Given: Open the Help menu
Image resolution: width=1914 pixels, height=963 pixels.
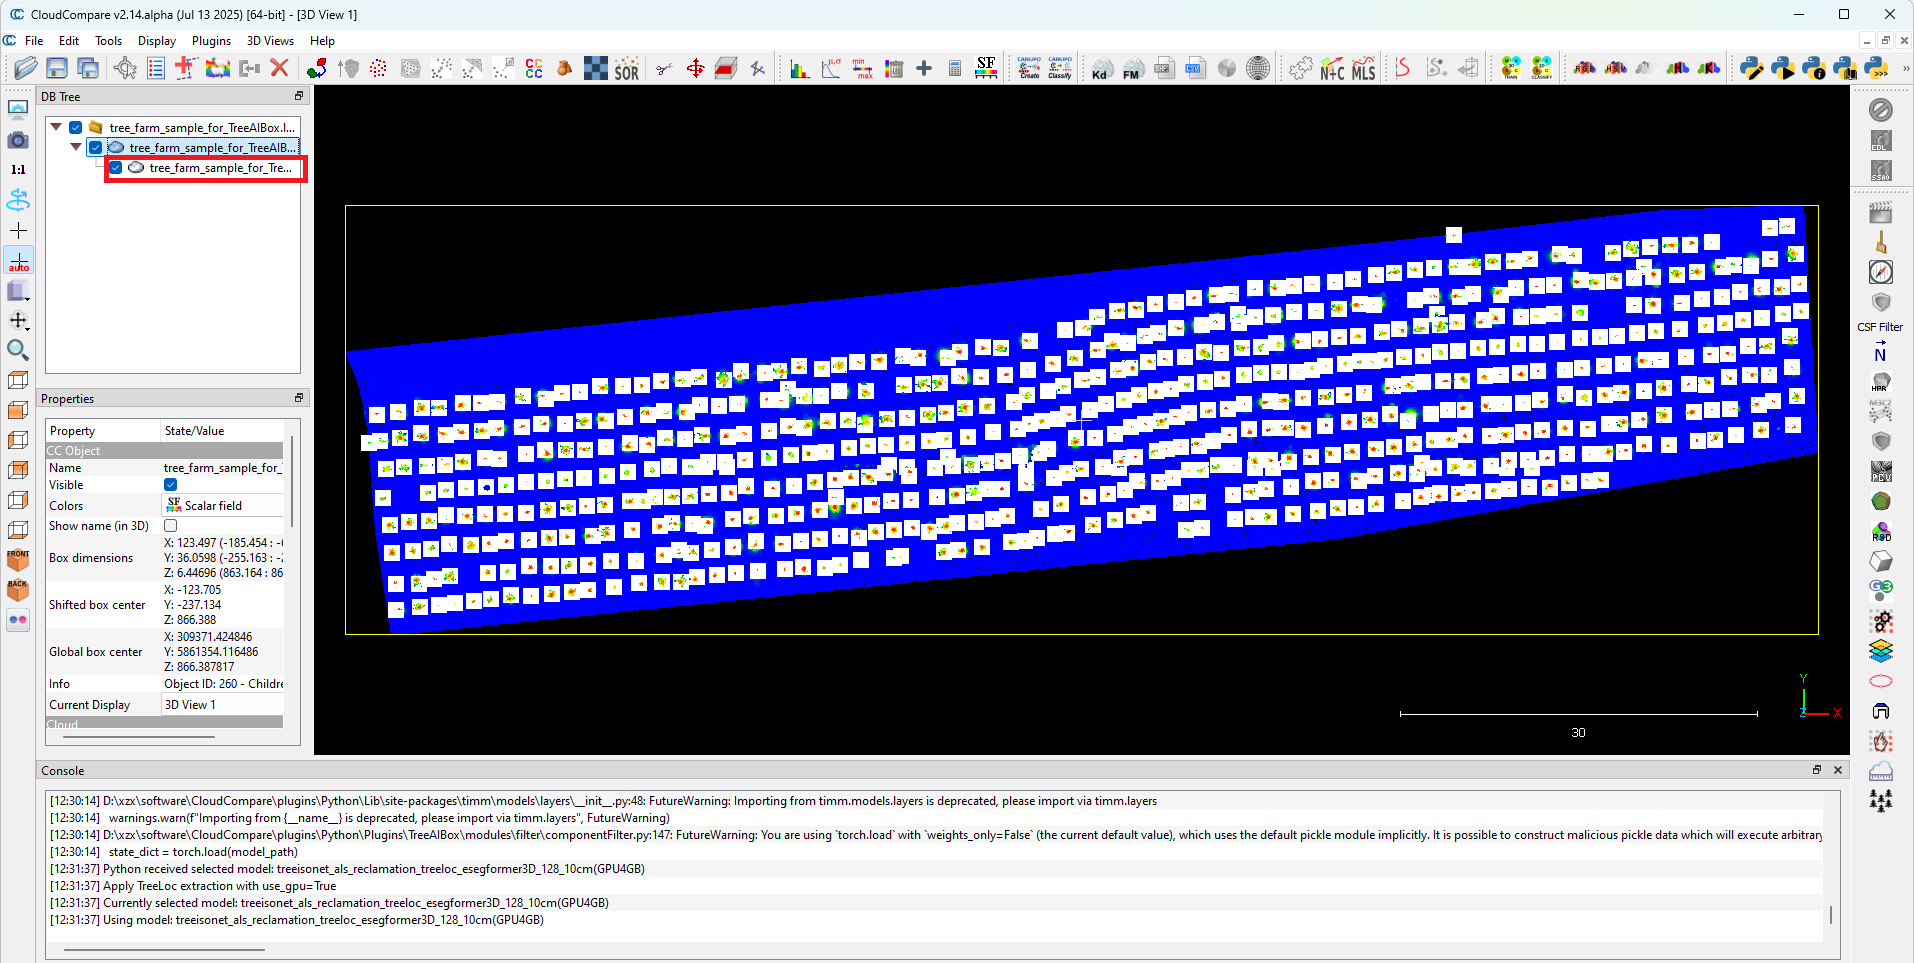Looking at the screenshot, I should click(322, 41).
